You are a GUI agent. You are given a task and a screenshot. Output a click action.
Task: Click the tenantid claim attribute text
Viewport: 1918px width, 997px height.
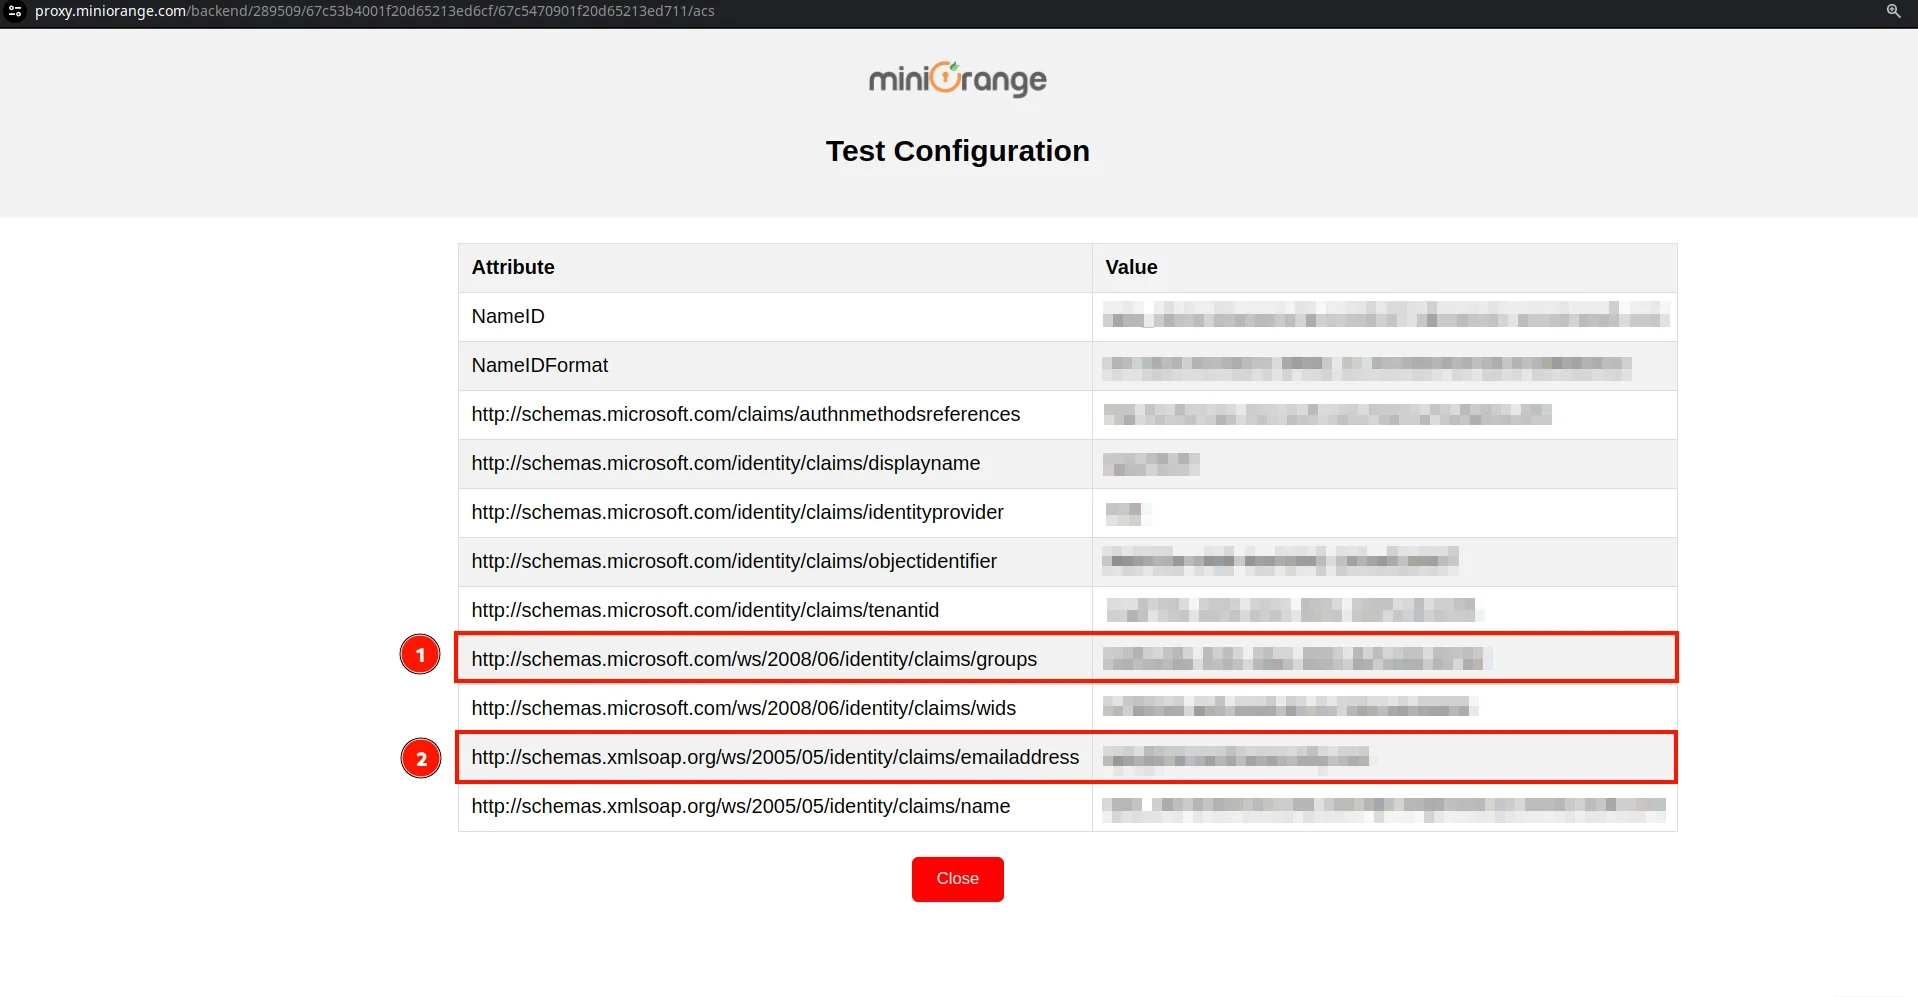(704, 609)
